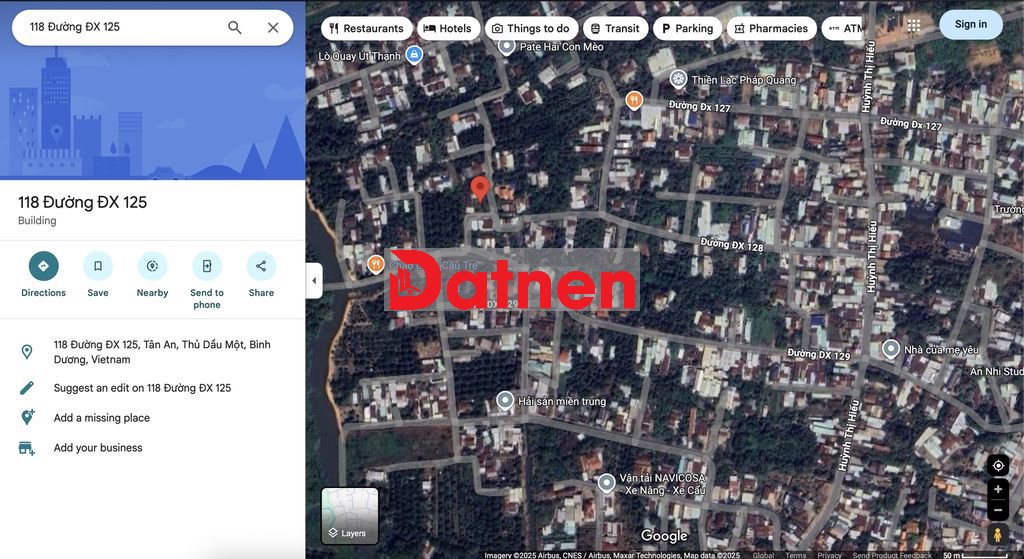Screen dimensions: 1024x559
Task: Select the Pharmacies category chip
Action: click(771, 29)
